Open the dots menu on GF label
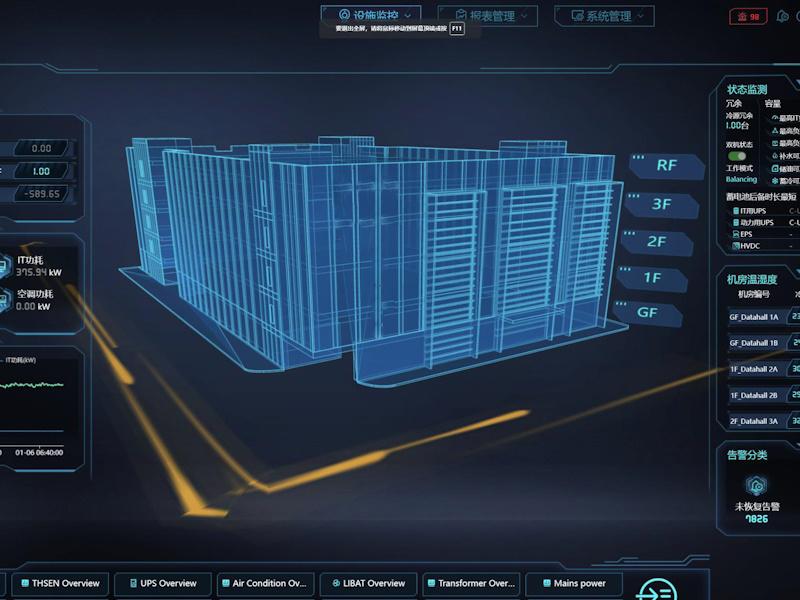 pos(621,304)
